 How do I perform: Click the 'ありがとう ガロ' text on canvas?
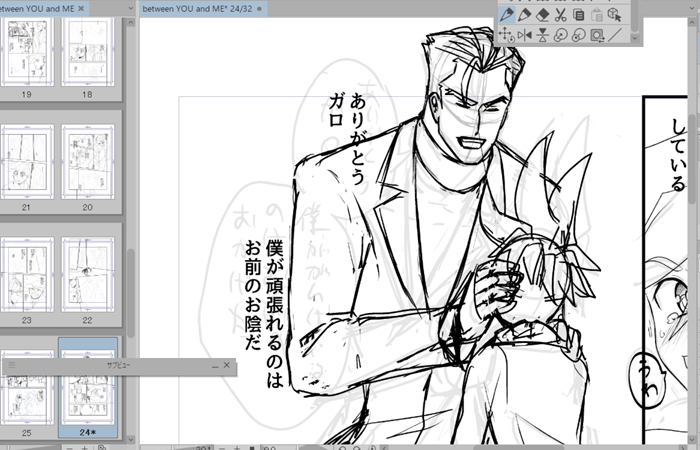(347, 139)
